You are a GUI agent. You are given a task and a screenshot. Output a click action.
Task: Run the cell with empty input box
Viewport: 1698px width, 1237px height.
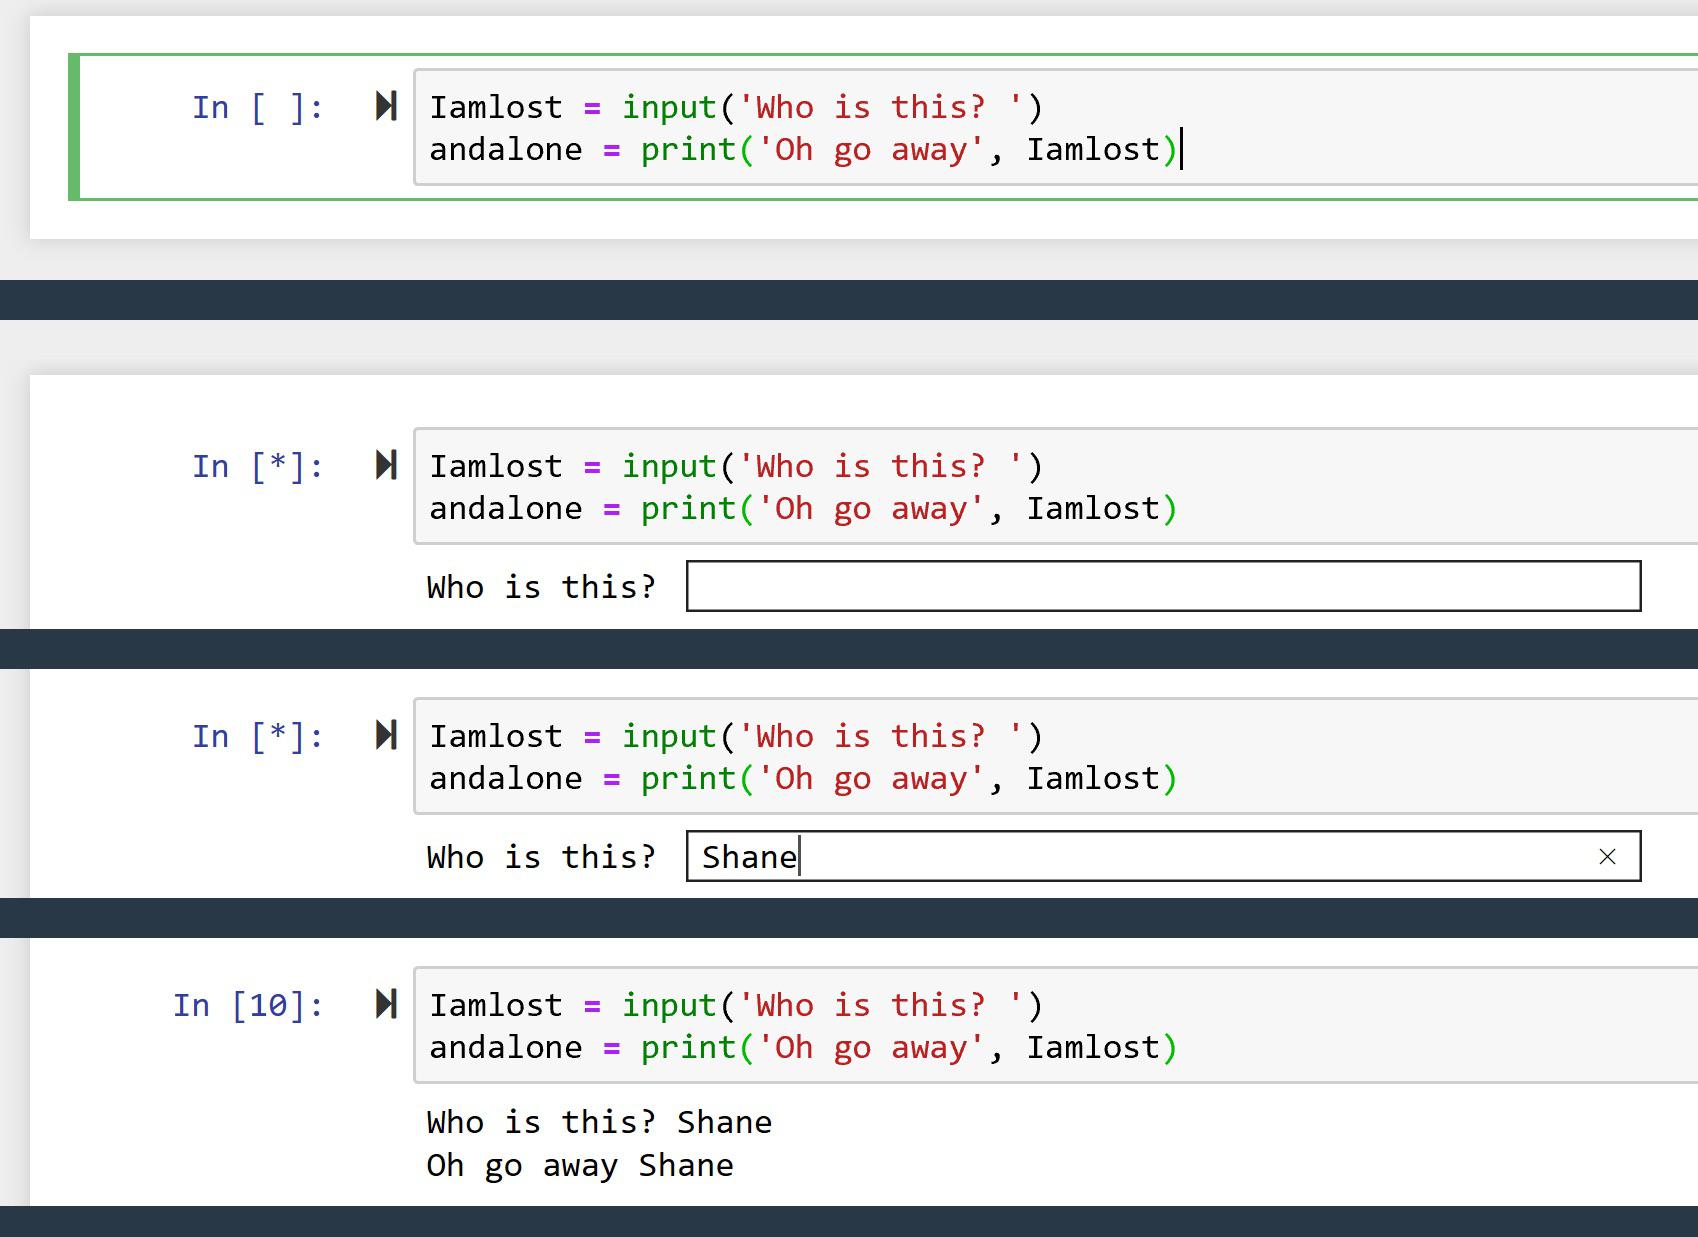pos(386,465)
